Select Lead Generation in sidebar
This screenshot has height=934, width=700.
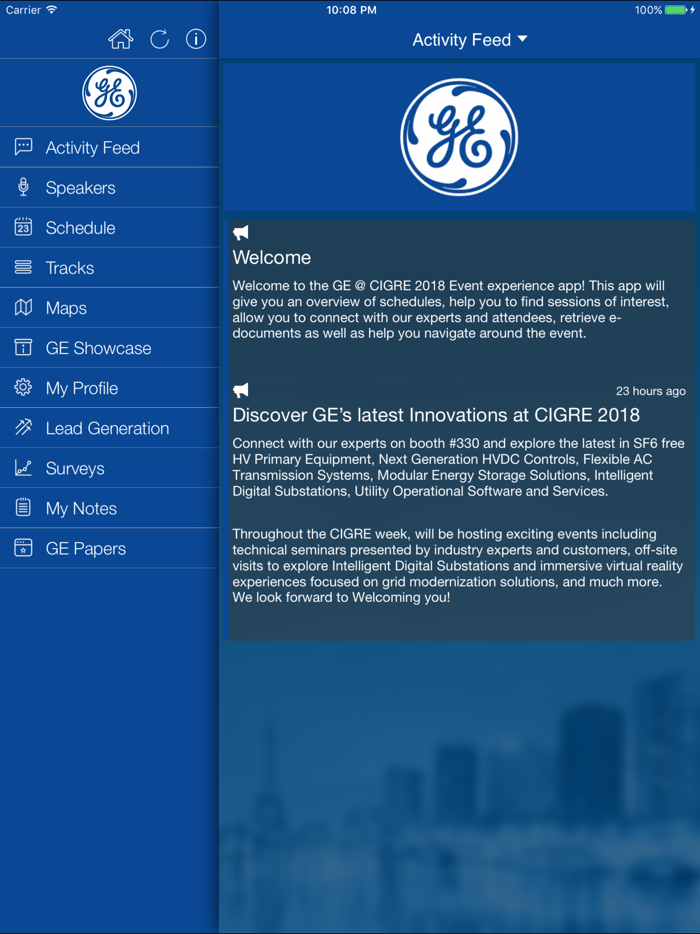point(110,428)
